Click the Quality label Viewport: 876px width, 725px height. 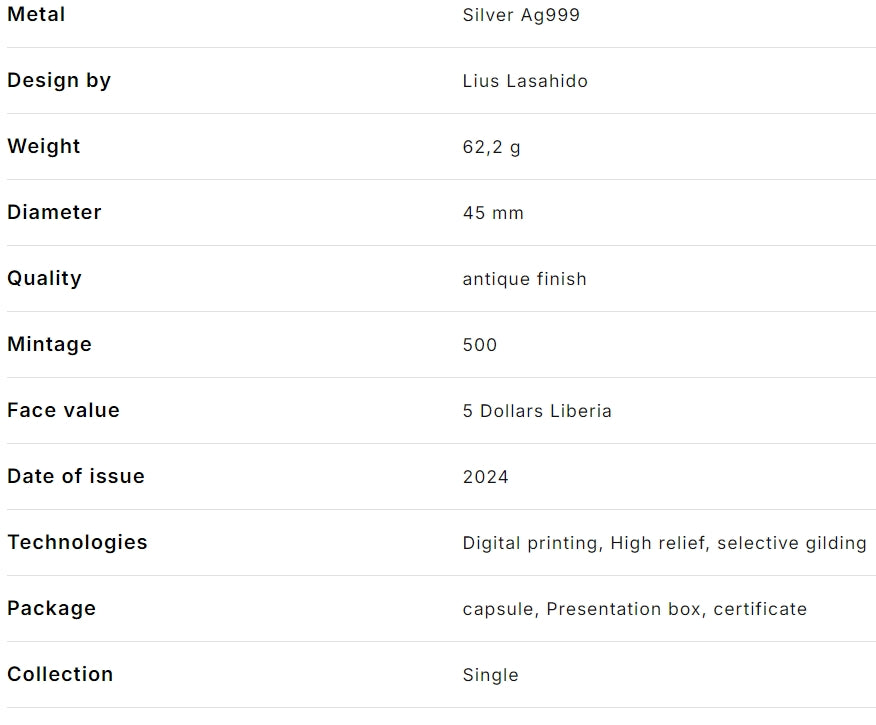pyautogui.click(x=44, y=279)
